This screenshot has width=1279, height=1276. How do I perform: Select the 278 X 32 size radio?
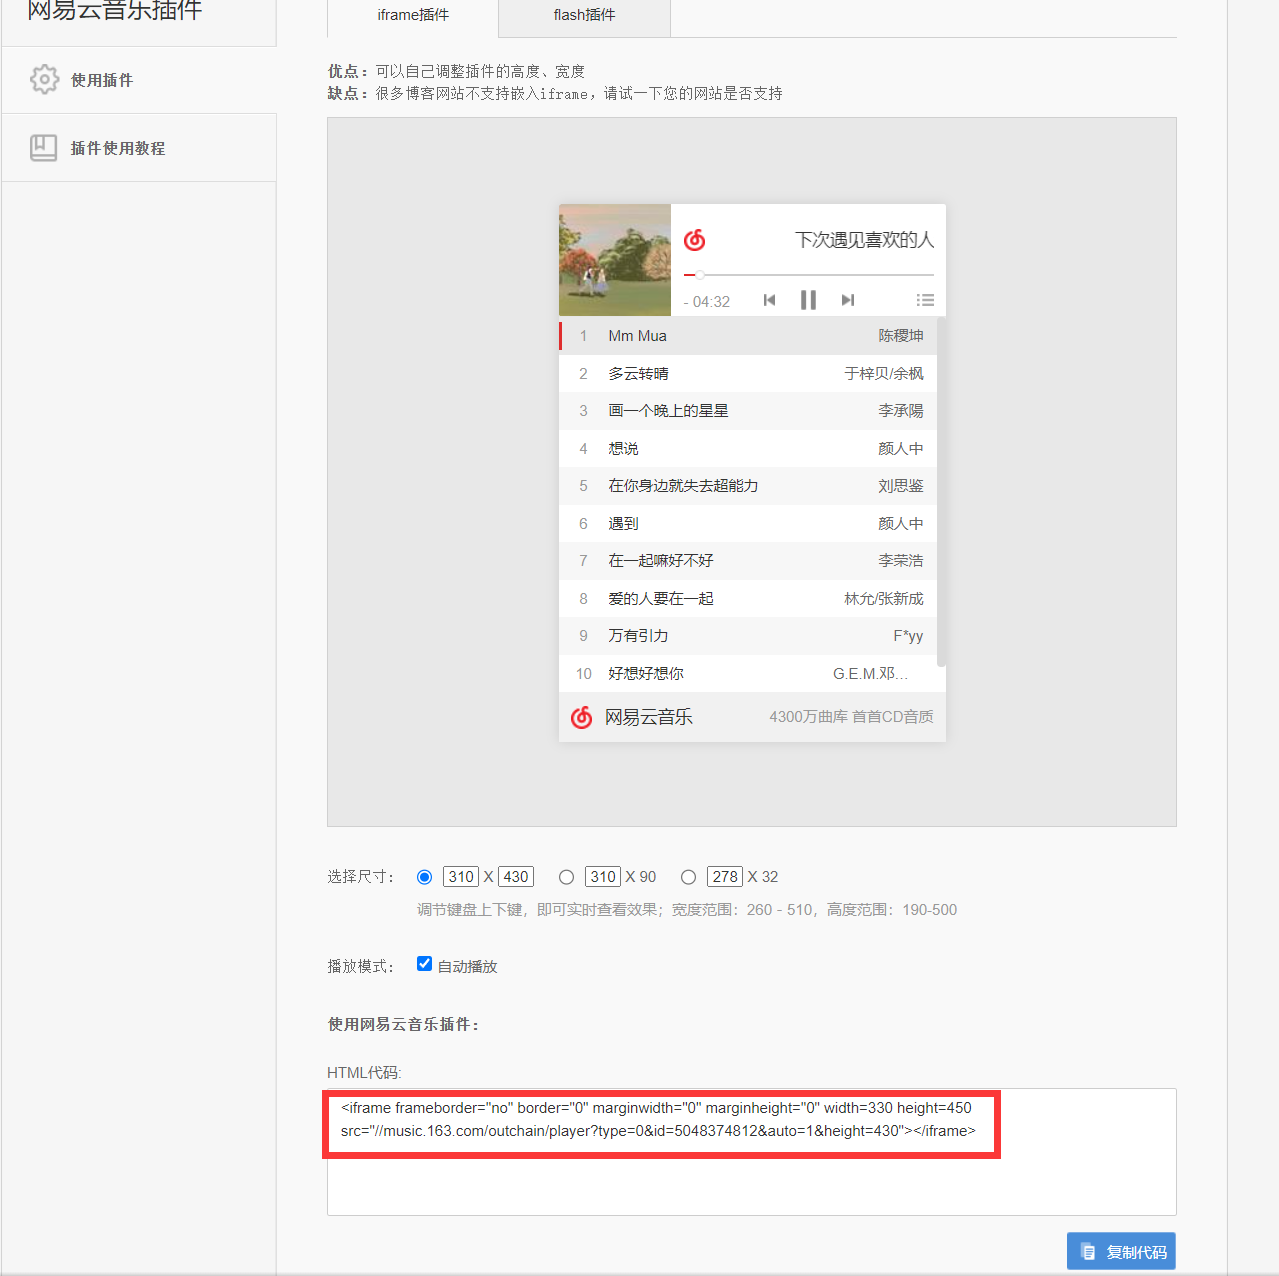[x=688, y=877]
